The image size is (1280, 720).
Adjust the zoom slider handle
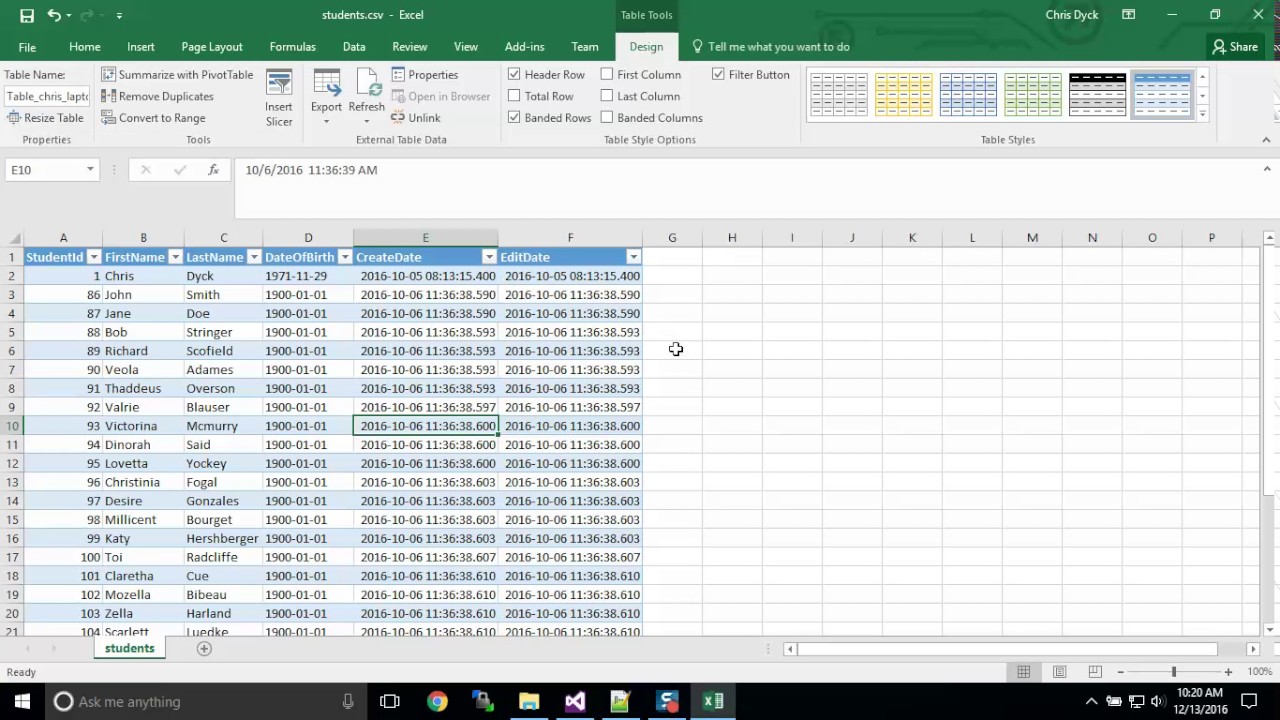click(1174, 672)
